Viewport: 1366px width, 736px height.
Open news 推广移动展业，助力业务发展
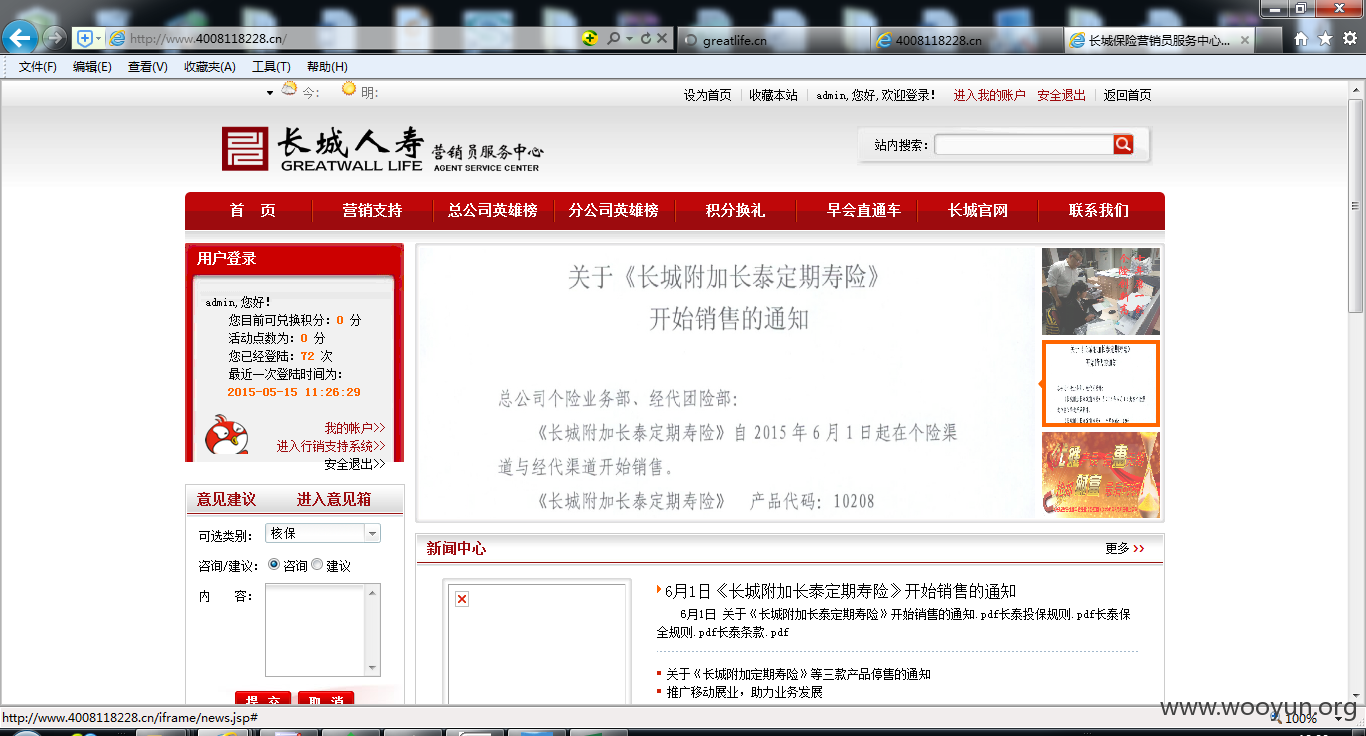tap(744, 692)
